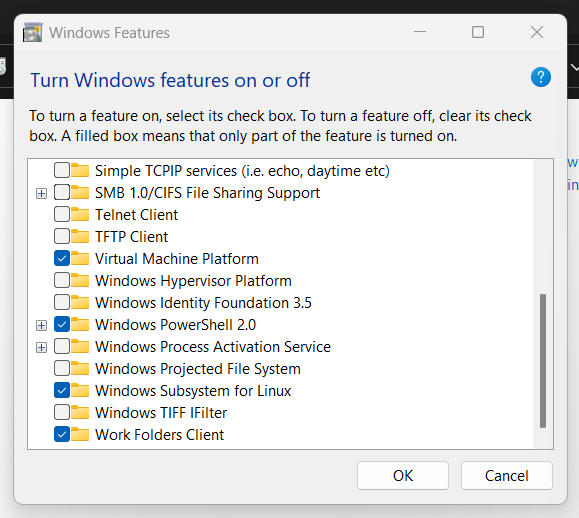Viewport: 579px width, 518px height.
Task: Check the Telnet Client checkbox
Action: 62,215
